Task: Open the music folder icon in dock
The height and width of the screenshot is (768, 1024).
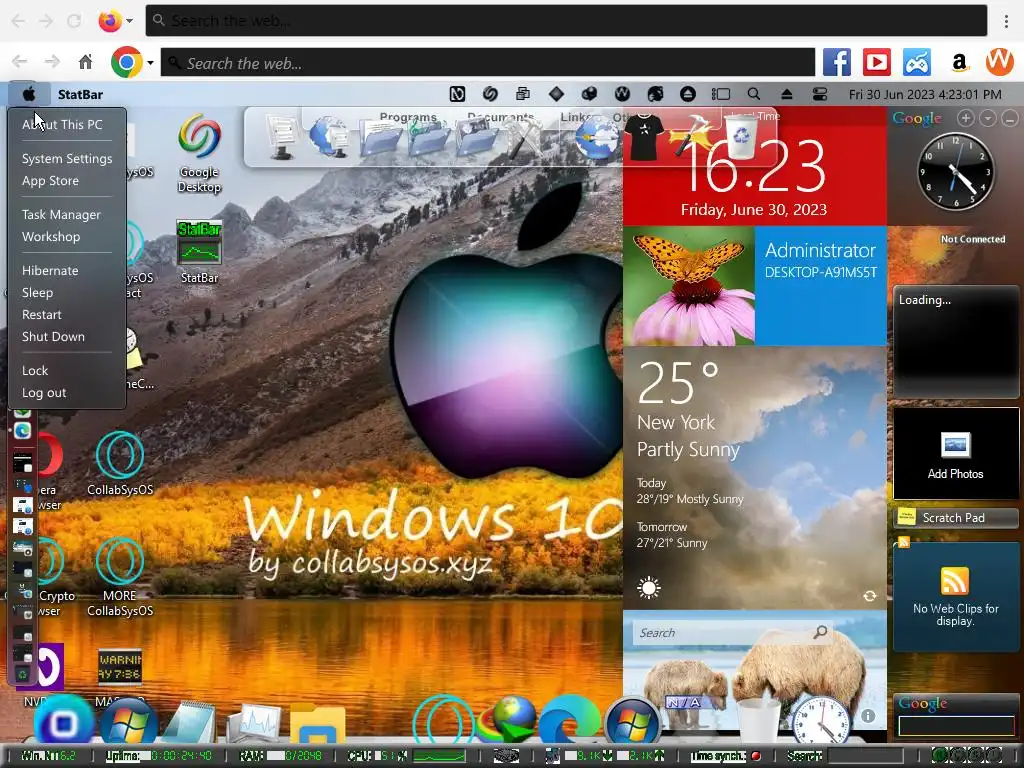Action: pos(429,138)
